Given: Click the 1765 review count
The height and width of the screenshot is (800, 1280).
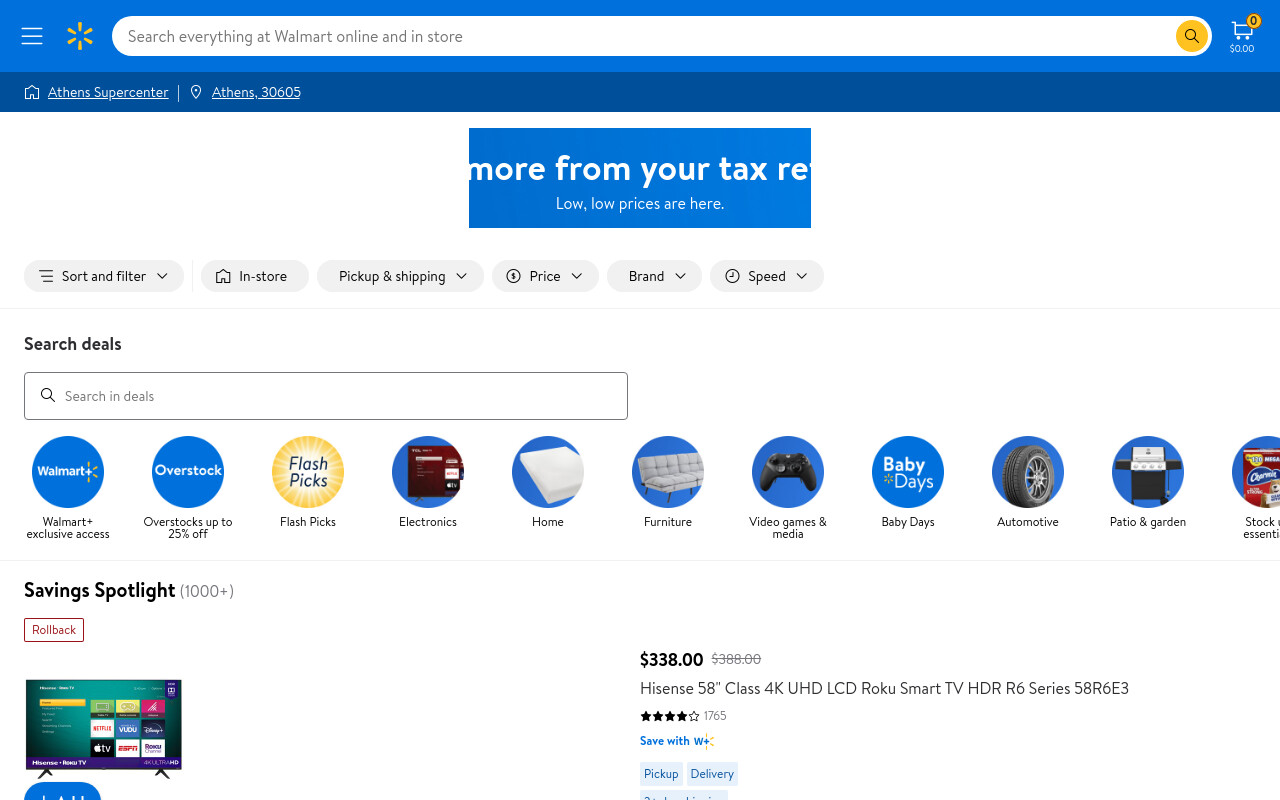Looking at the screenshot, I should pyautogui.click(x=715, y=716).
